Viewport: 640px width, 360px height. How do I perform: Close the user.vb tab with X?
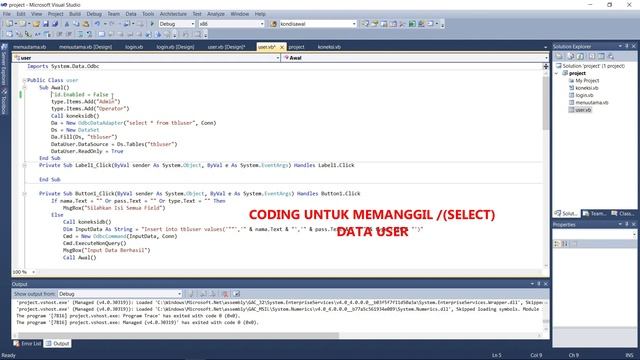pyautogui.click(x=282, y=47)
